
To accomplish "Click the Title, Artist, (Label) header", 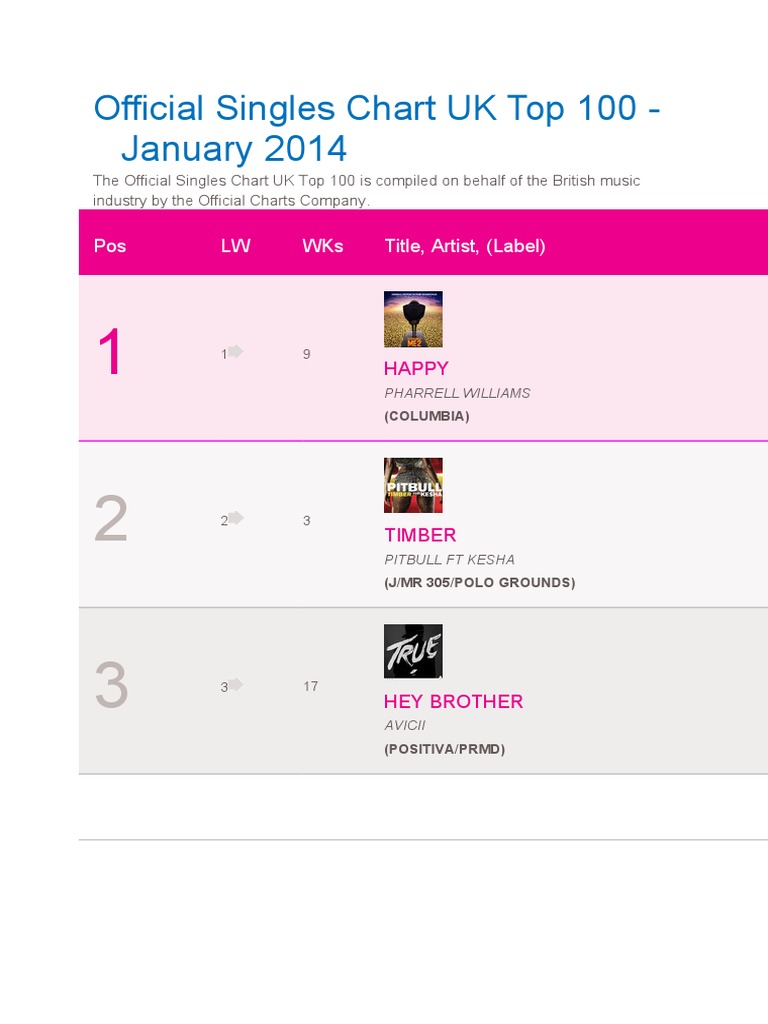I will (x=465, y=245).
